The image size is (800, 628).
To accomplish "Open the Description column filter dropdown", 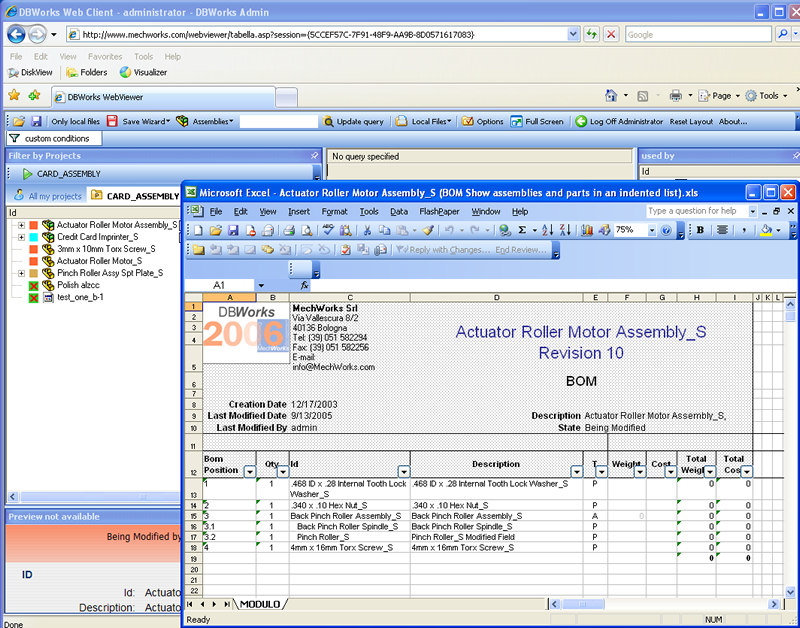I will (577, 472).
